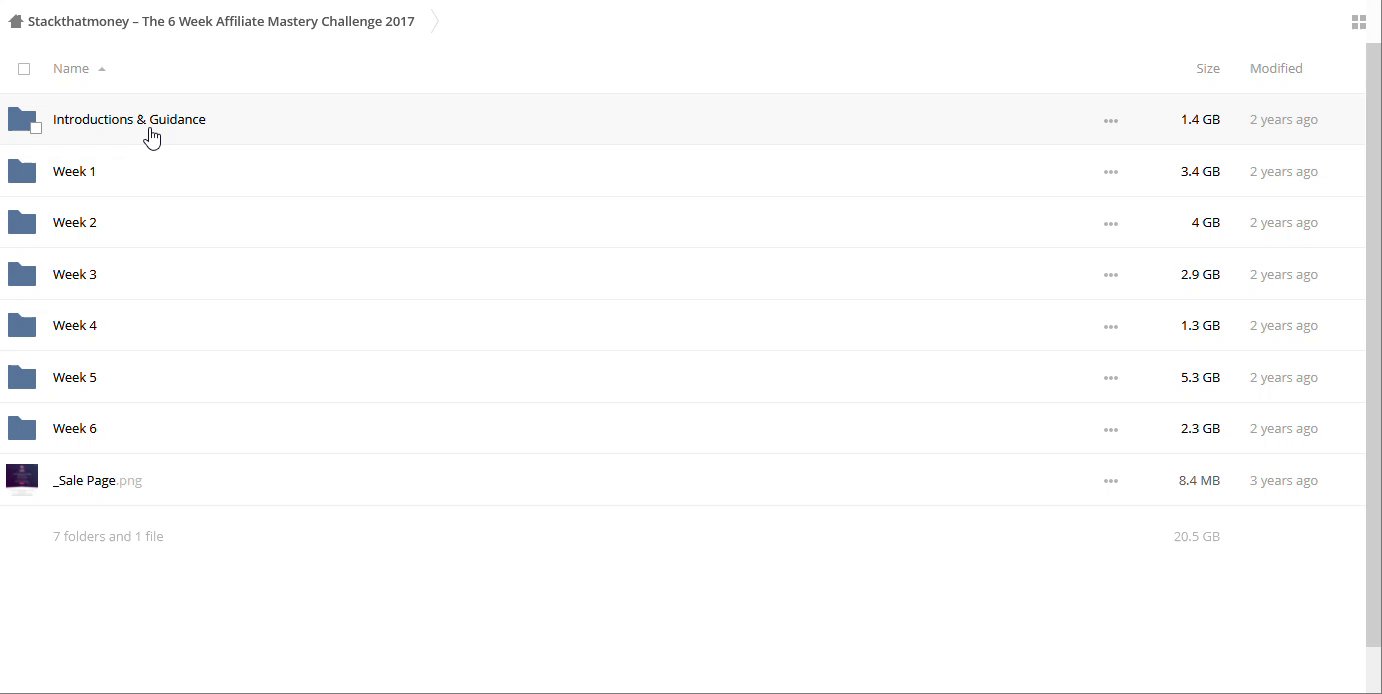Open the _Sale Page.png thumbnail preview

(x=22, y=479)
